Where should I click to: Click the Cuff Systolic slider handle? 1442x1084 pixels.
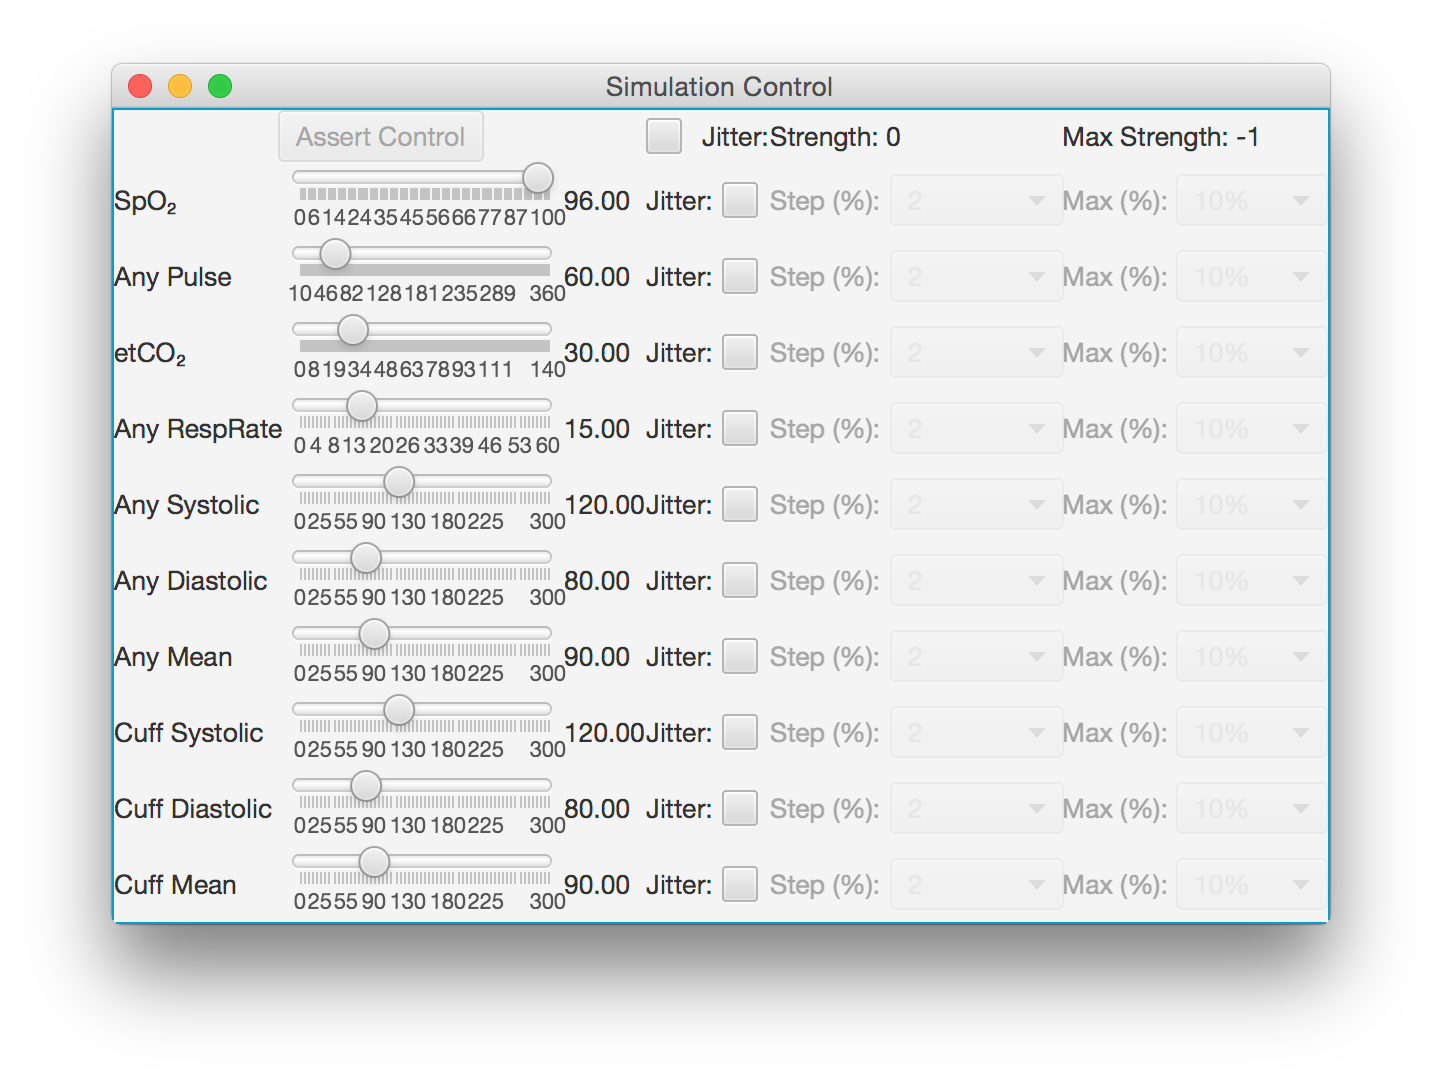[x=399, y=710]
